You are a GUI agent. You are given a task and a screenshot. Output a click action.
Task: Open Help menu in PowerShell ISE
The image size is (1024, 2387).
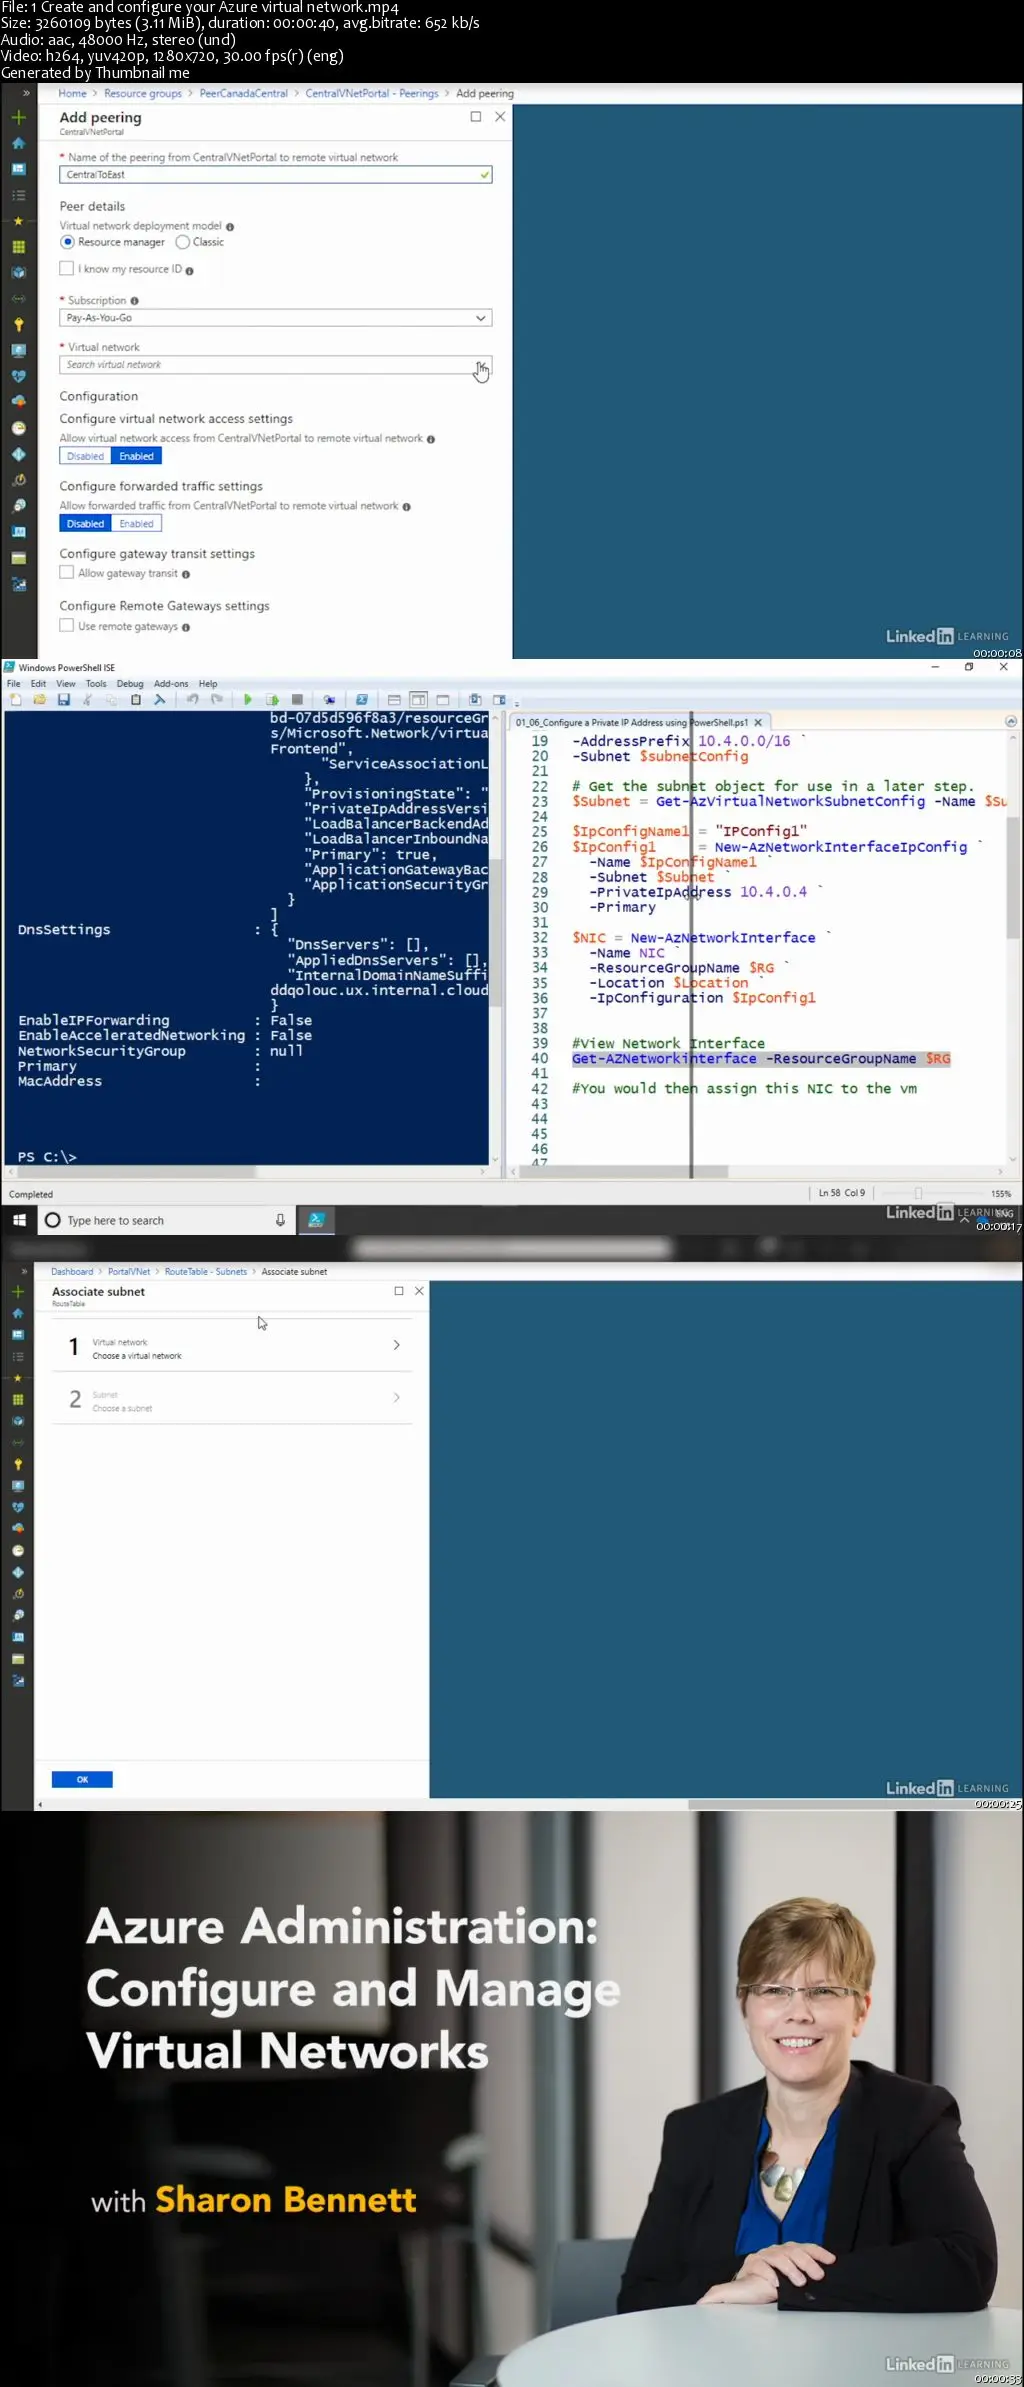click(208, 684)
